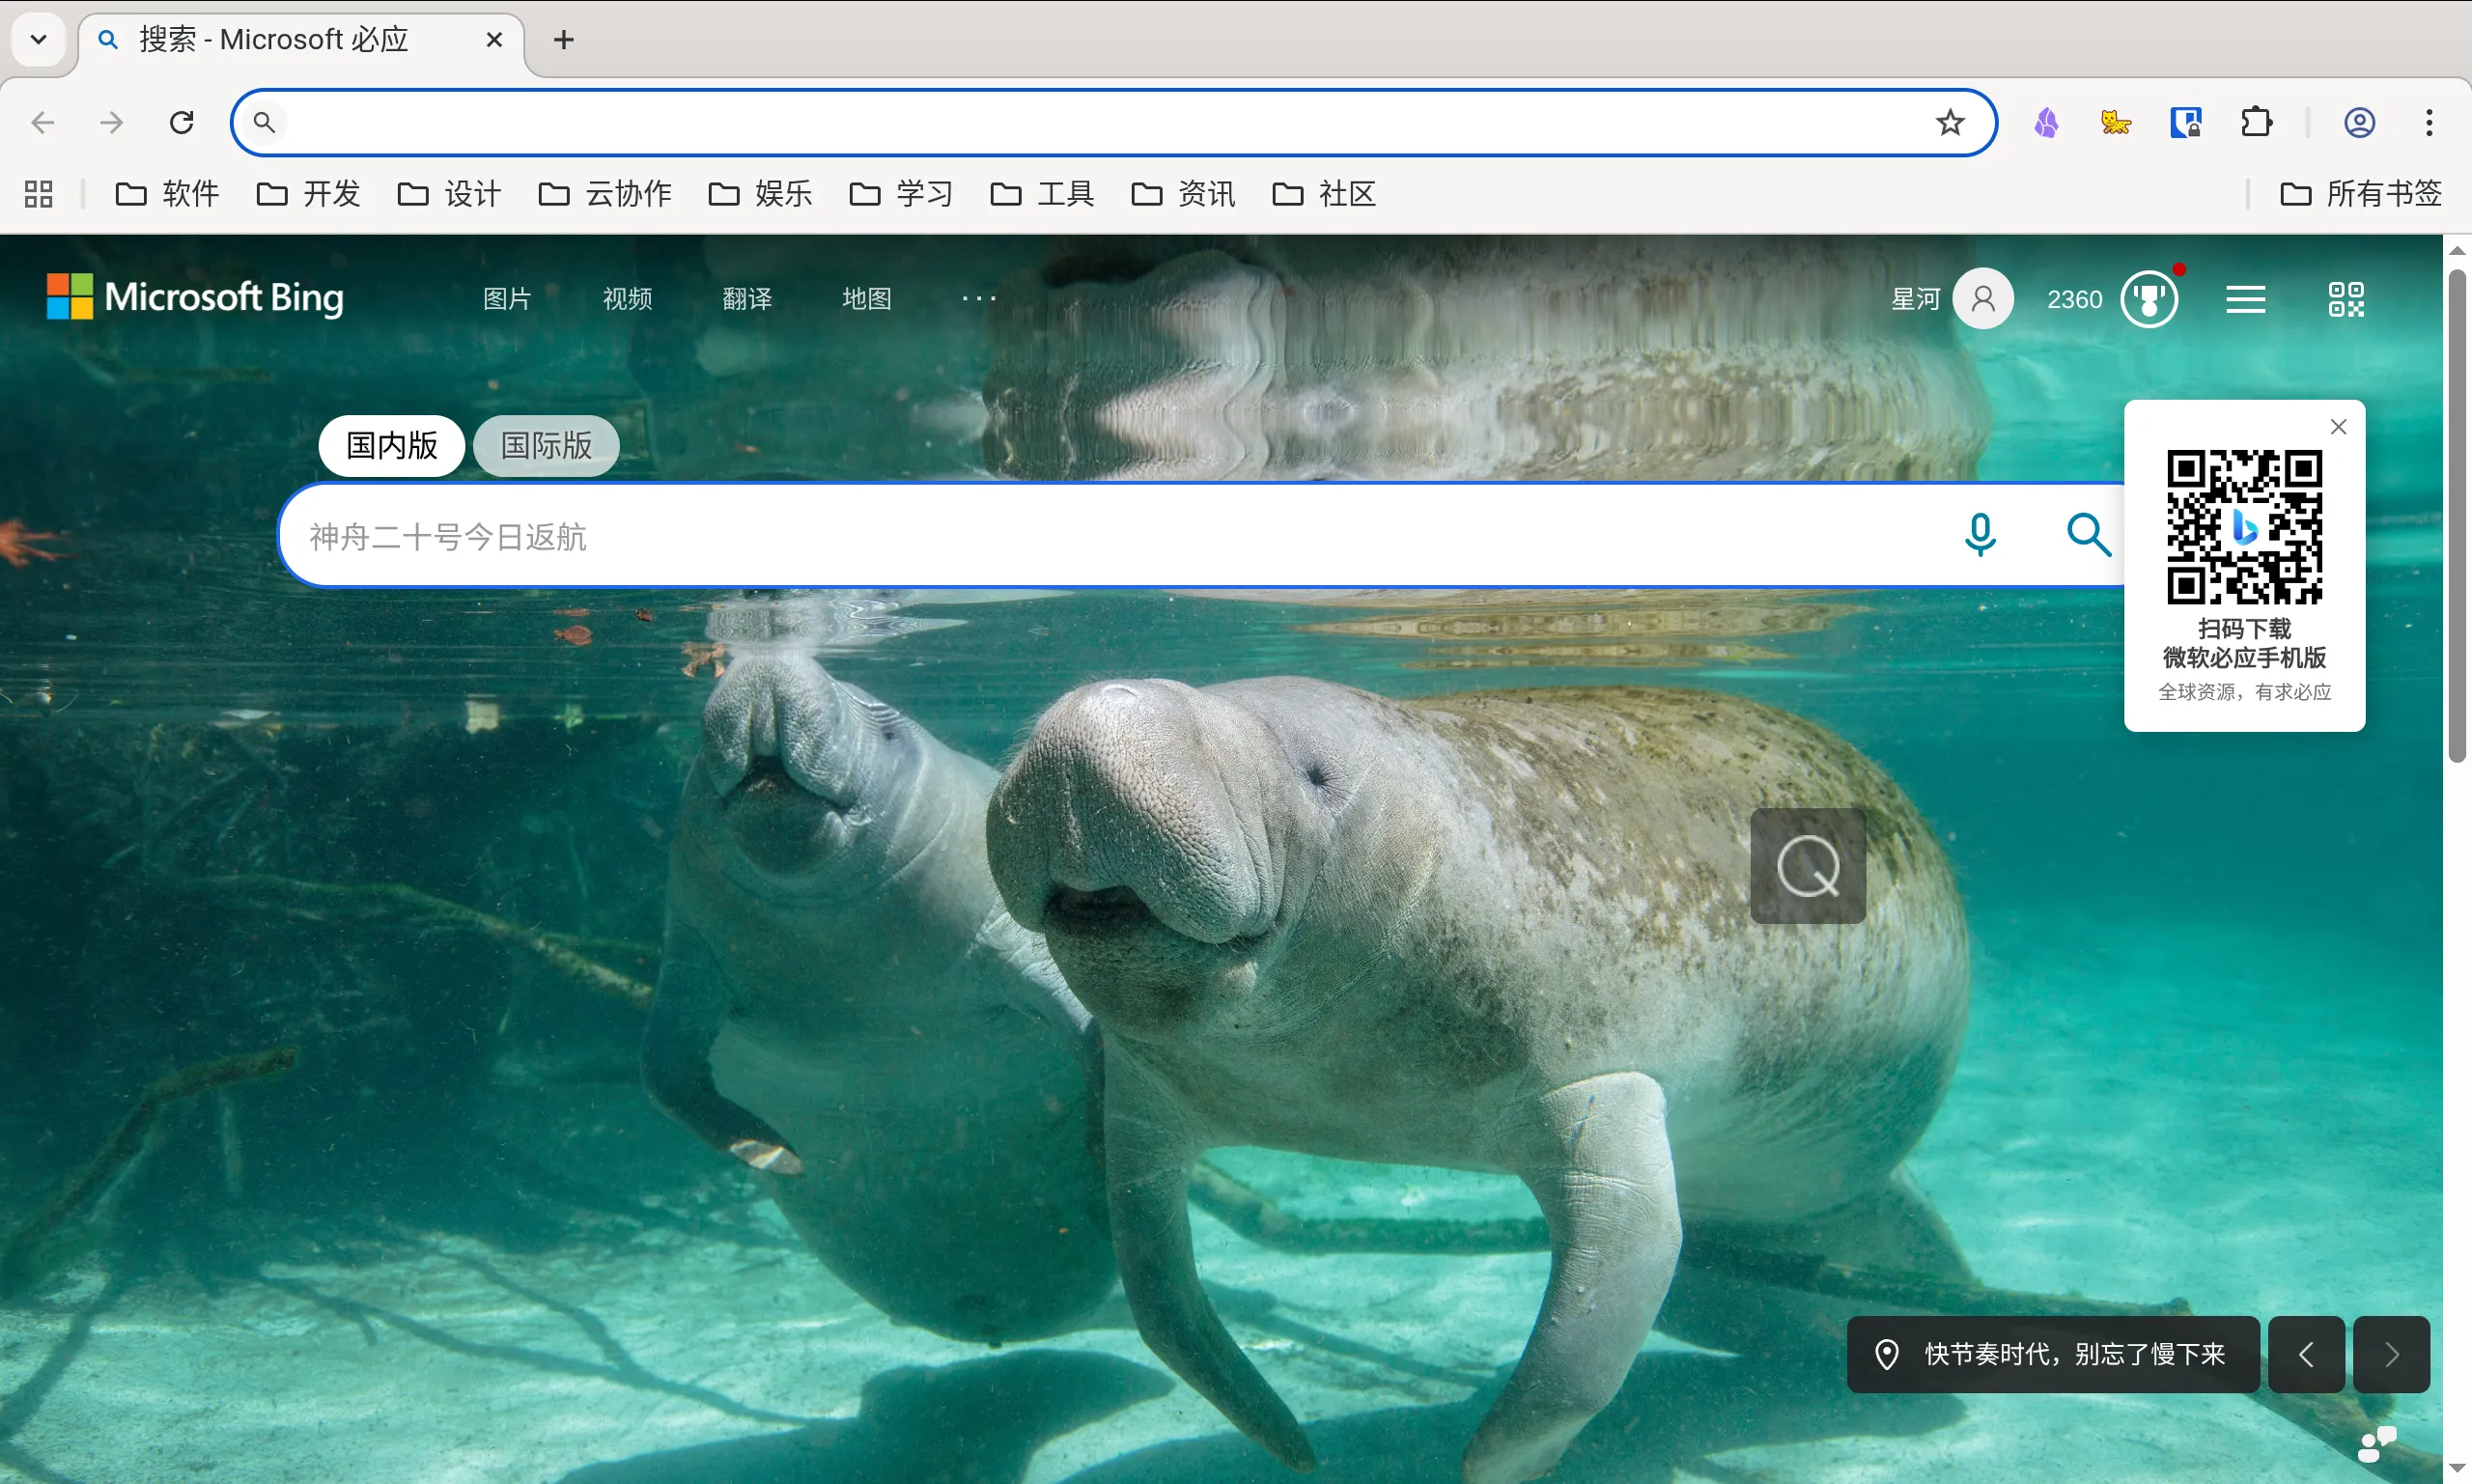Open the apps grid in bookmarks bar
The image size is (2472, 1484).
pos(38,194)
